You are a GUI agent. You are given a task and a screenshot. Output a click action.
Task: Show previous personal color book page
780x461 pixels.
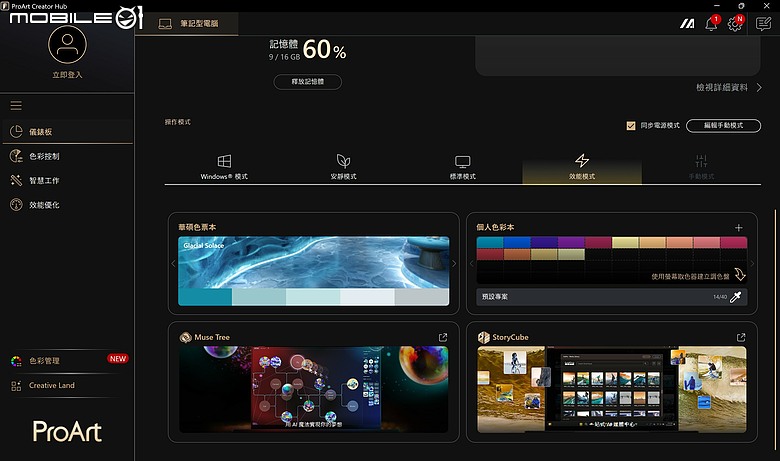point(472,264)
